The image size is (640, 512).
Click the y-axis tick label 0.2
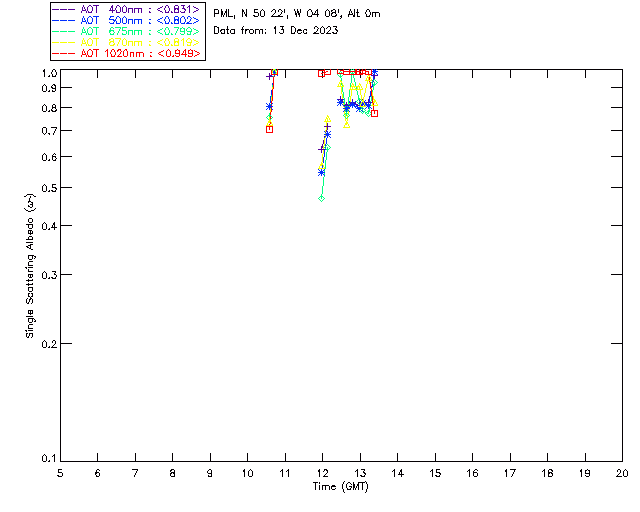(x=49, y=344)
